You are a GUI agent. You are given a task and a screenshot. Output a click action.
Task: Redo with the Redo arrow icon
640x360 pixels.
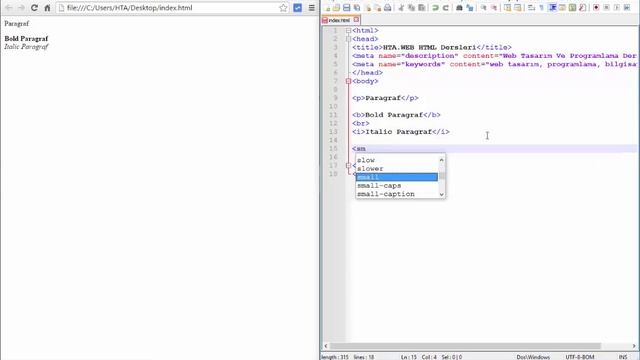[446, 8]
